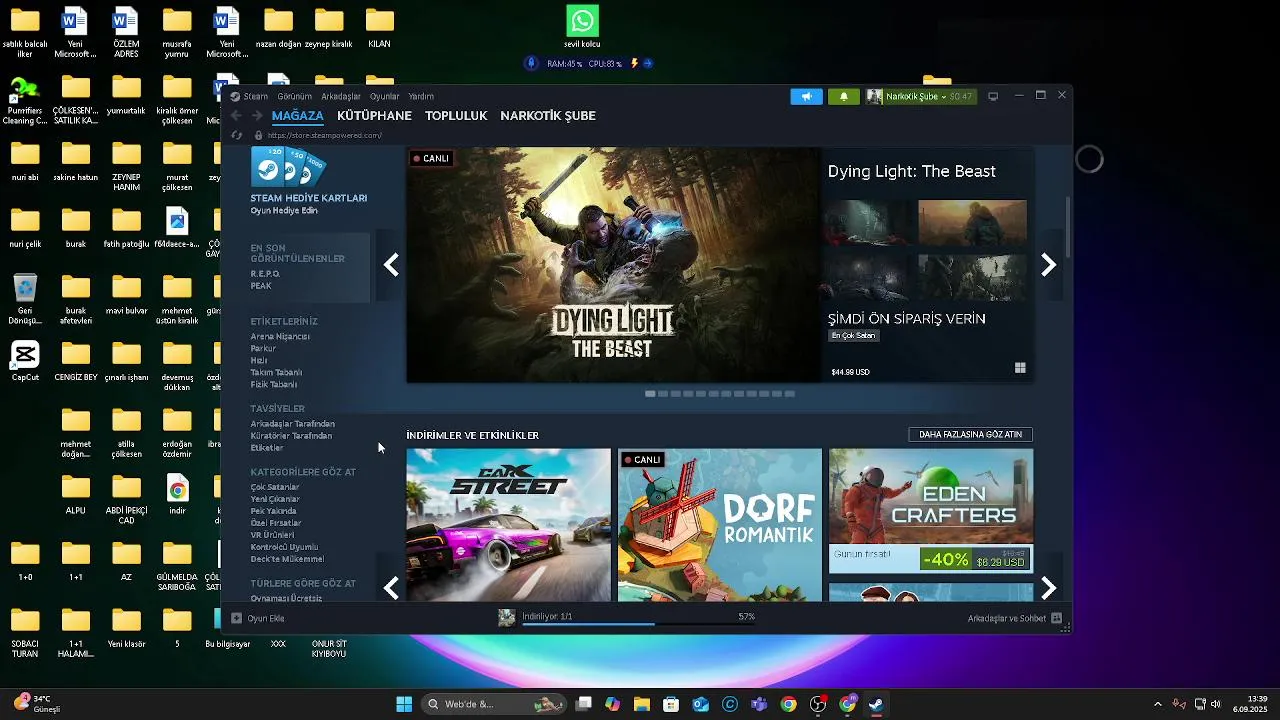Screen dimensions: 1280x720
Task: Click the plus icon next to Oyun Ekle
Action: coord(237,618)
